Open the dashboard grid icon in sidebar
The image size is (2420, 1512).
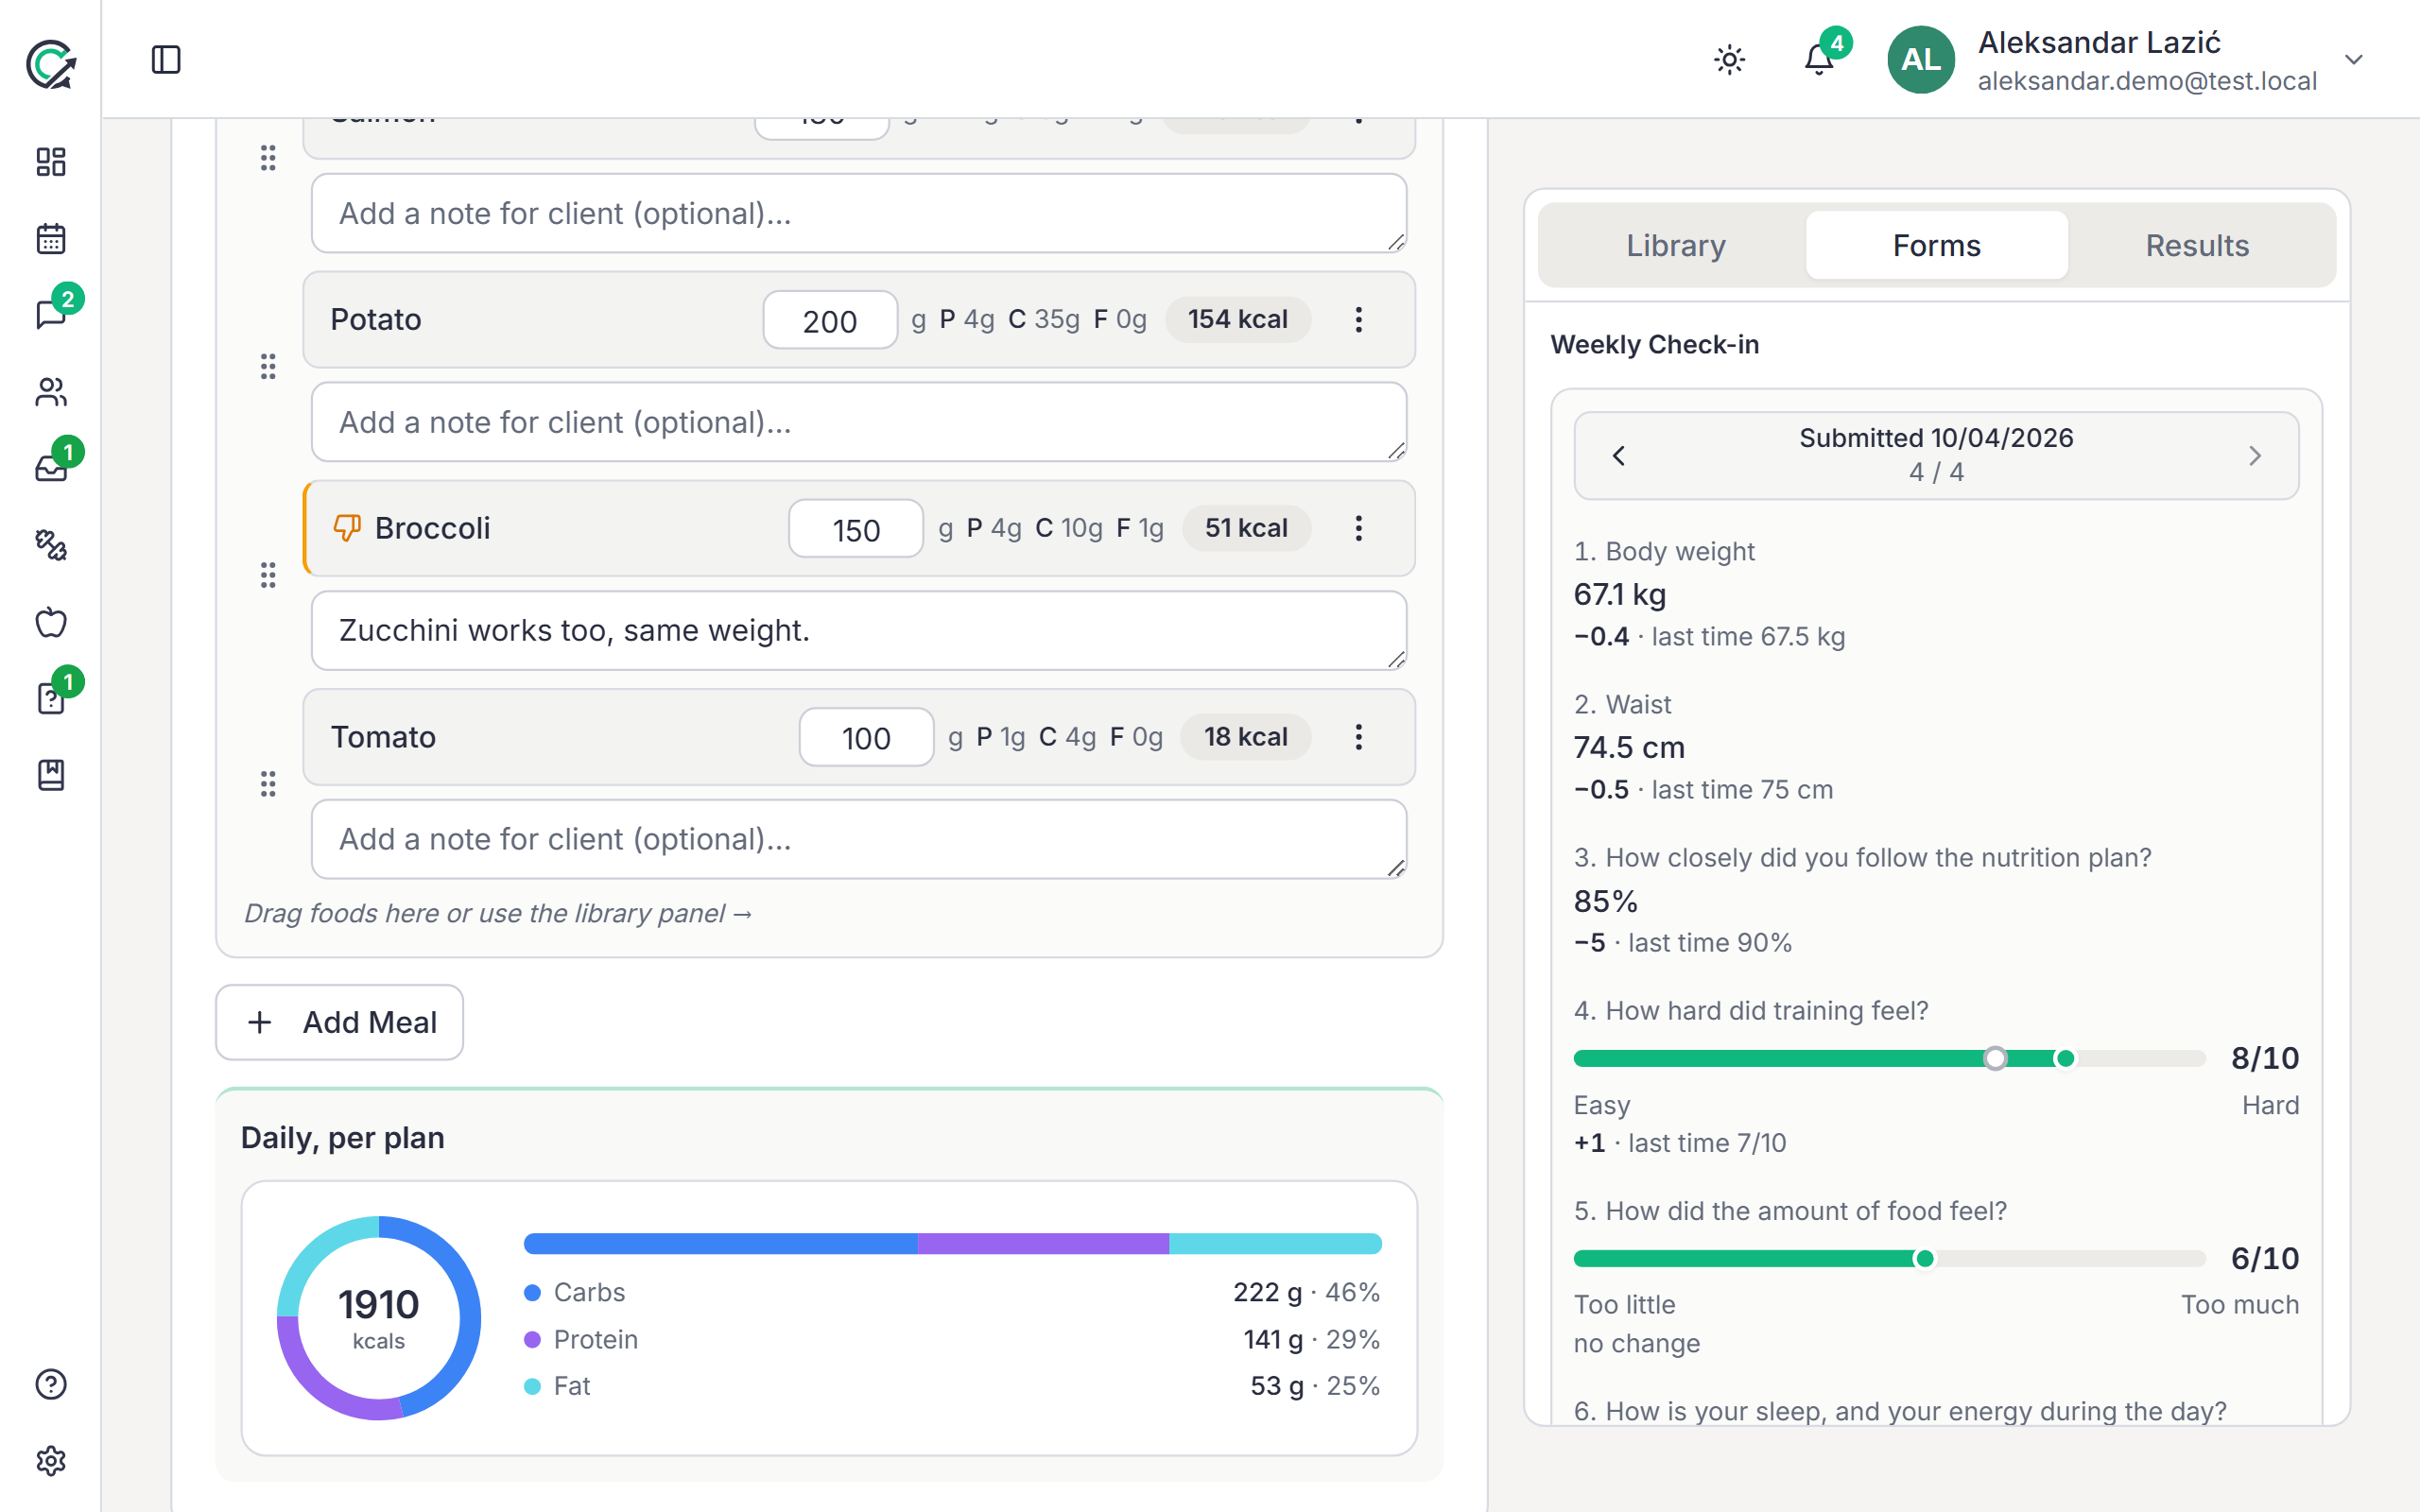51,162
